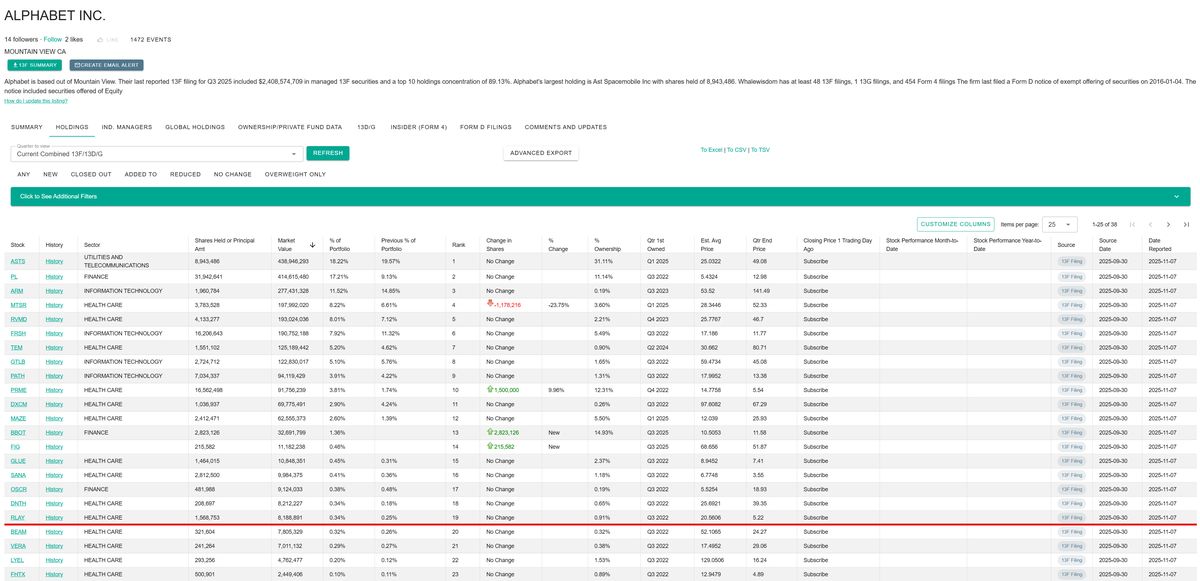This screenshot has width=1200, height=581.
Task: Jump to the last page of results
Action: coord(1186,225)
